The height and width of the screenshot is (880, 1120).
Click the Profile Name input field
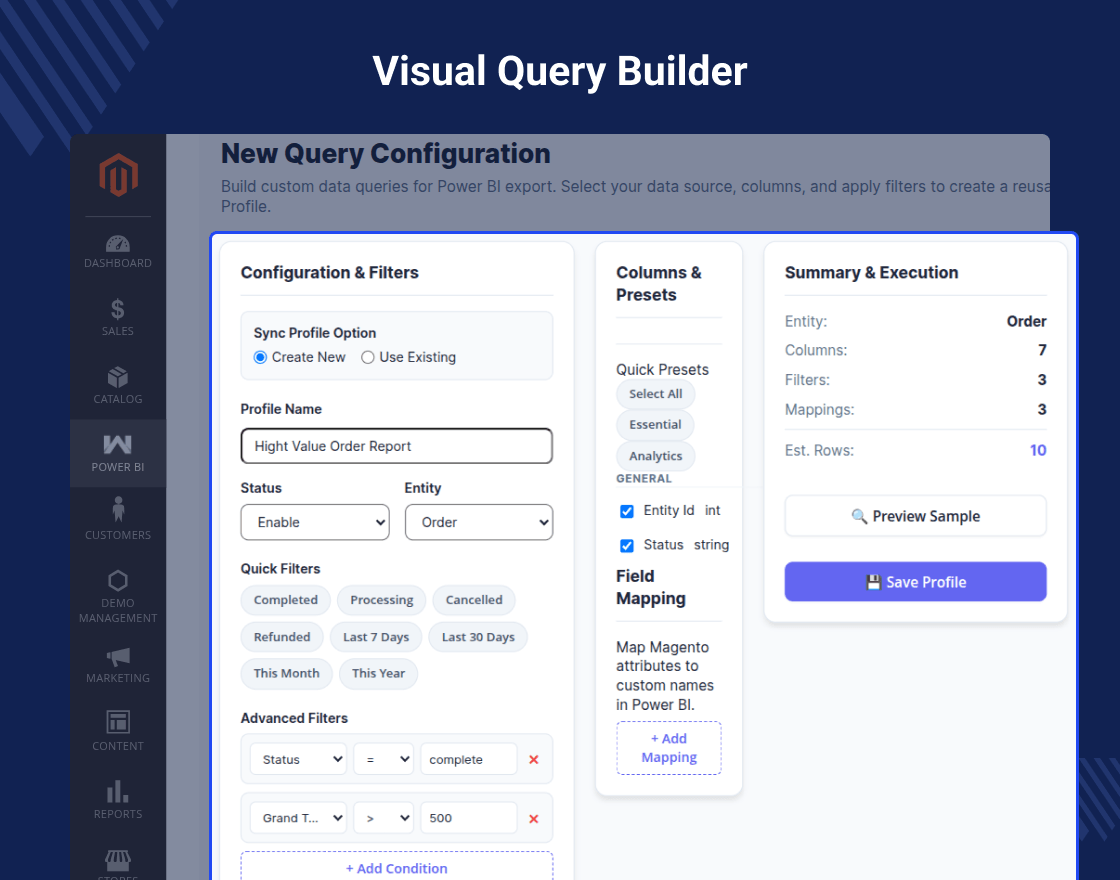pyautogui.click(x=396, y=446)
